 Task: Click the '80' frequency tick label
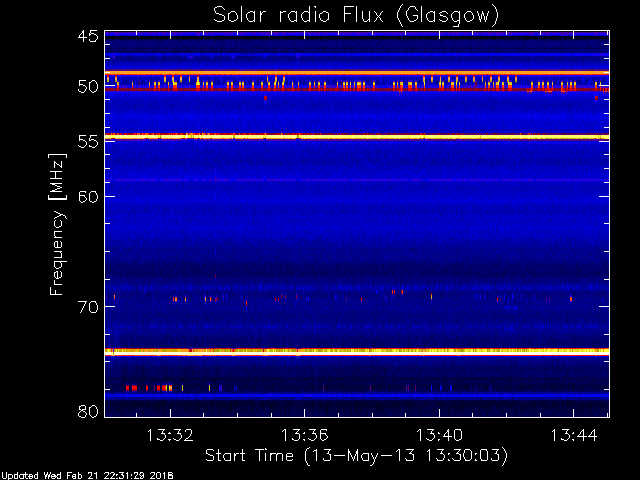click(x=88, y=411)
